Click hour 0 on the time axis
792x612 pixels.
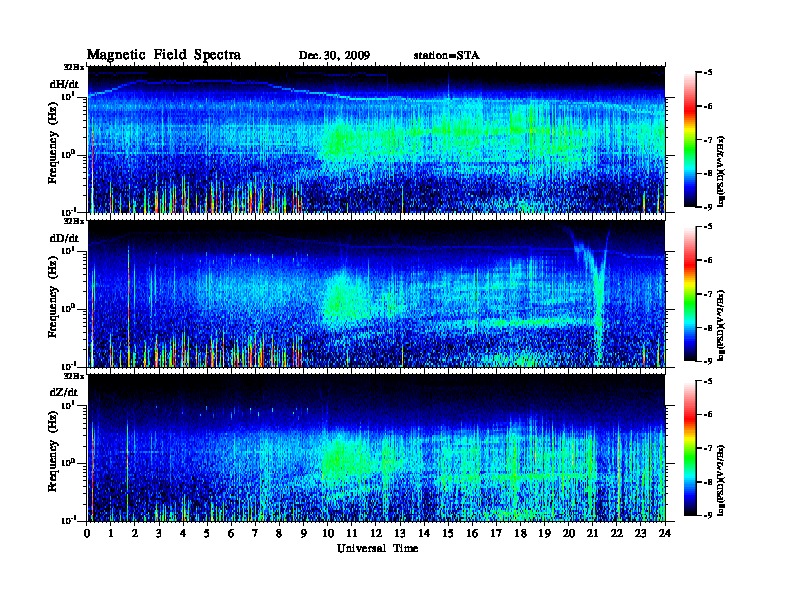(x=87, y=534)
